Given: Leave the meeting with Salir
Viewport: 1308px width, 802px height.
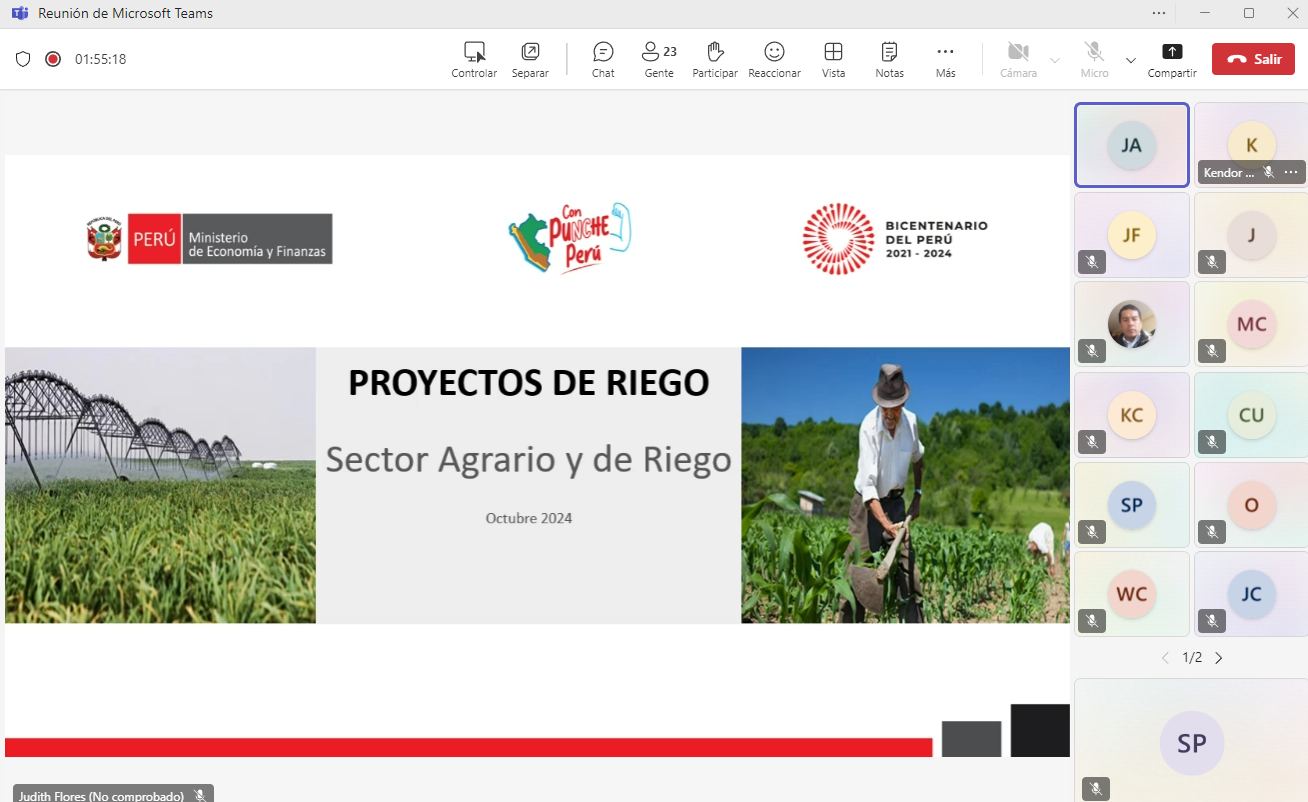Looking at the screenshot, I should 1253,59.
